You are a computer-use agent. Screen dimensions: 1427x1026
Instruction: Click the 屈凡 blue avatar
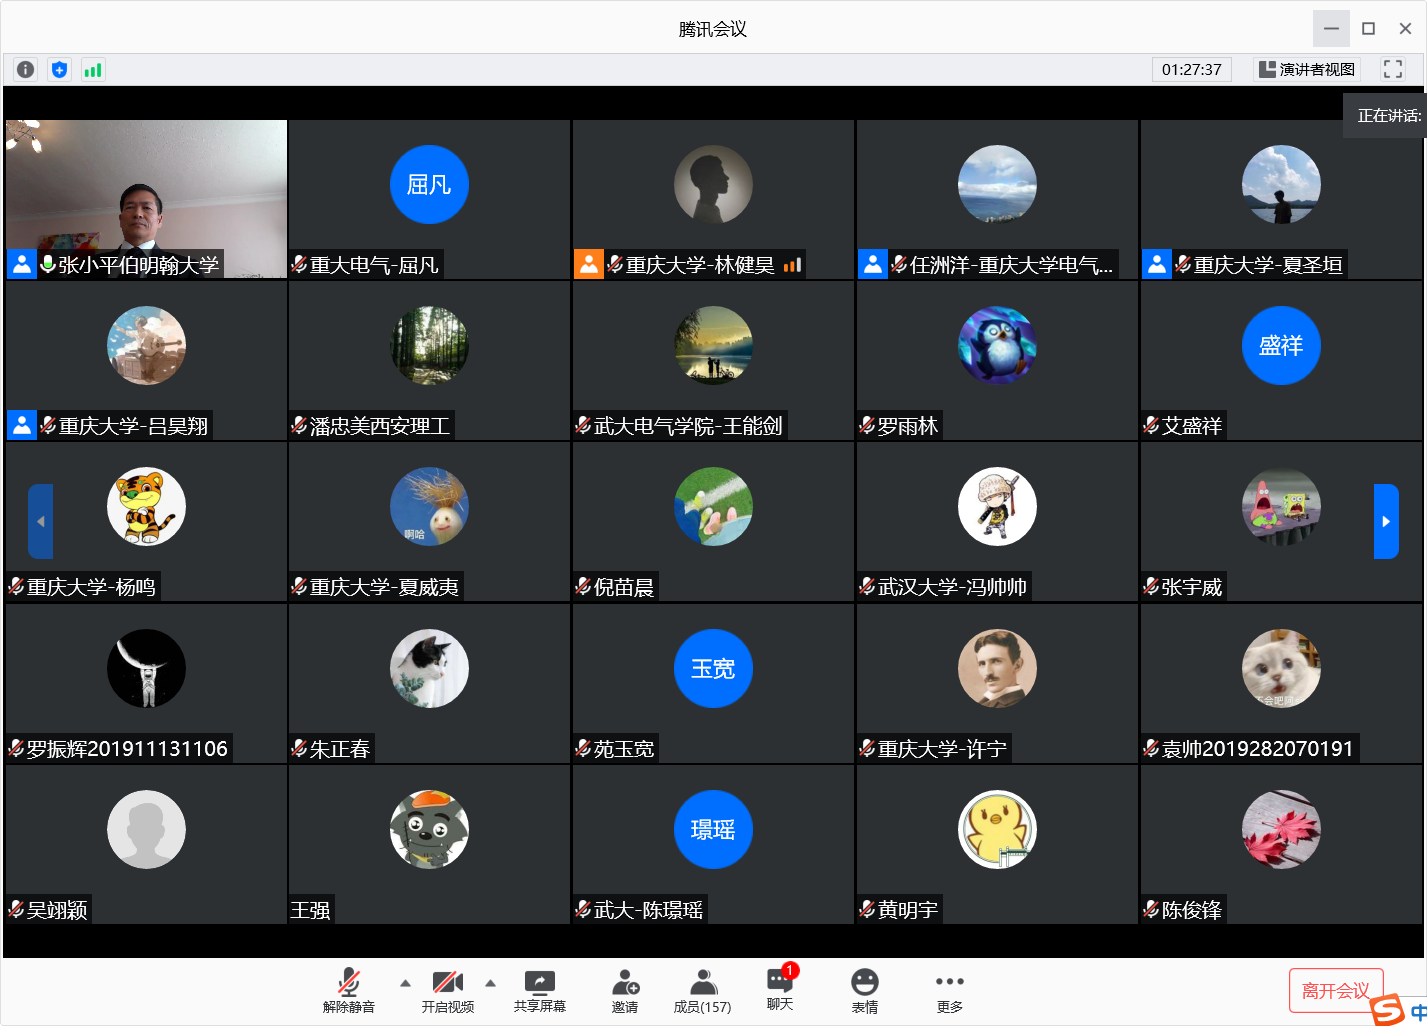429,184
